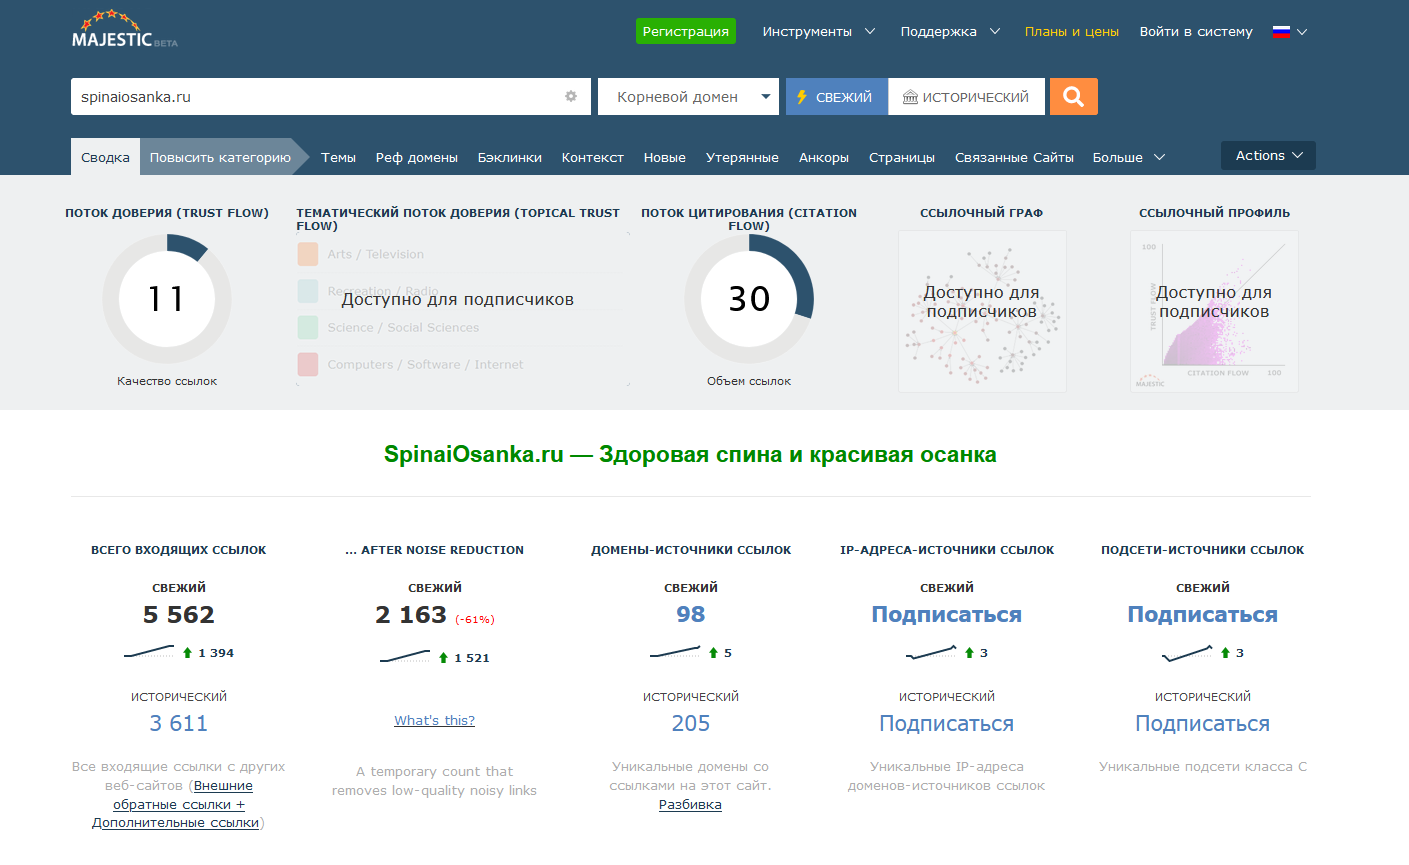
Task: Click fresh Подписаться under Подсети-источники
Action: coord(1203,614)
